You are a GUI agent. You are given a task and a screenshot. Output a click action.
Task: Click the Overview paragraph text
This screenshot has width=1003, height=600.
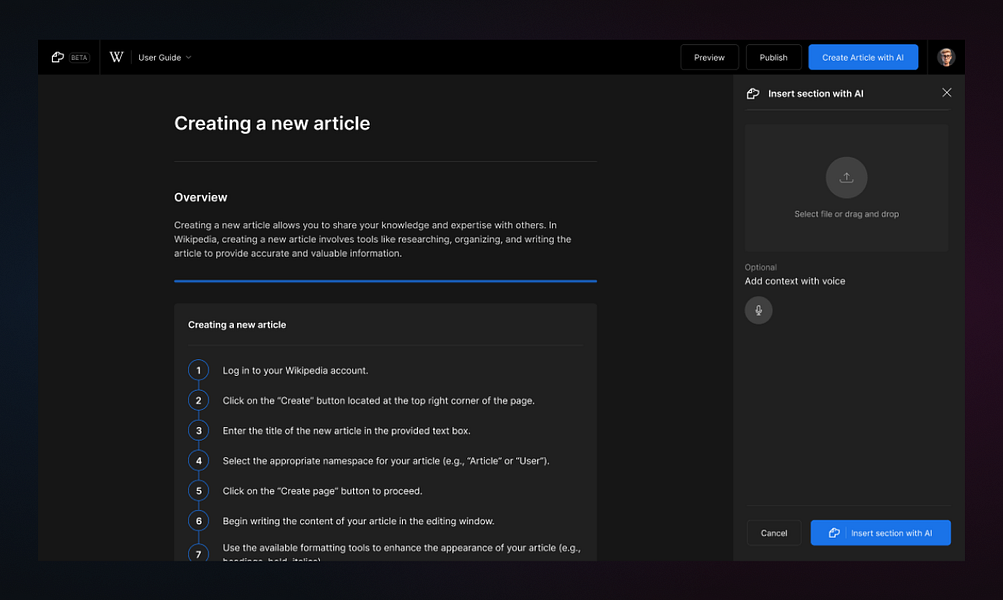click(x=372, y=239)
